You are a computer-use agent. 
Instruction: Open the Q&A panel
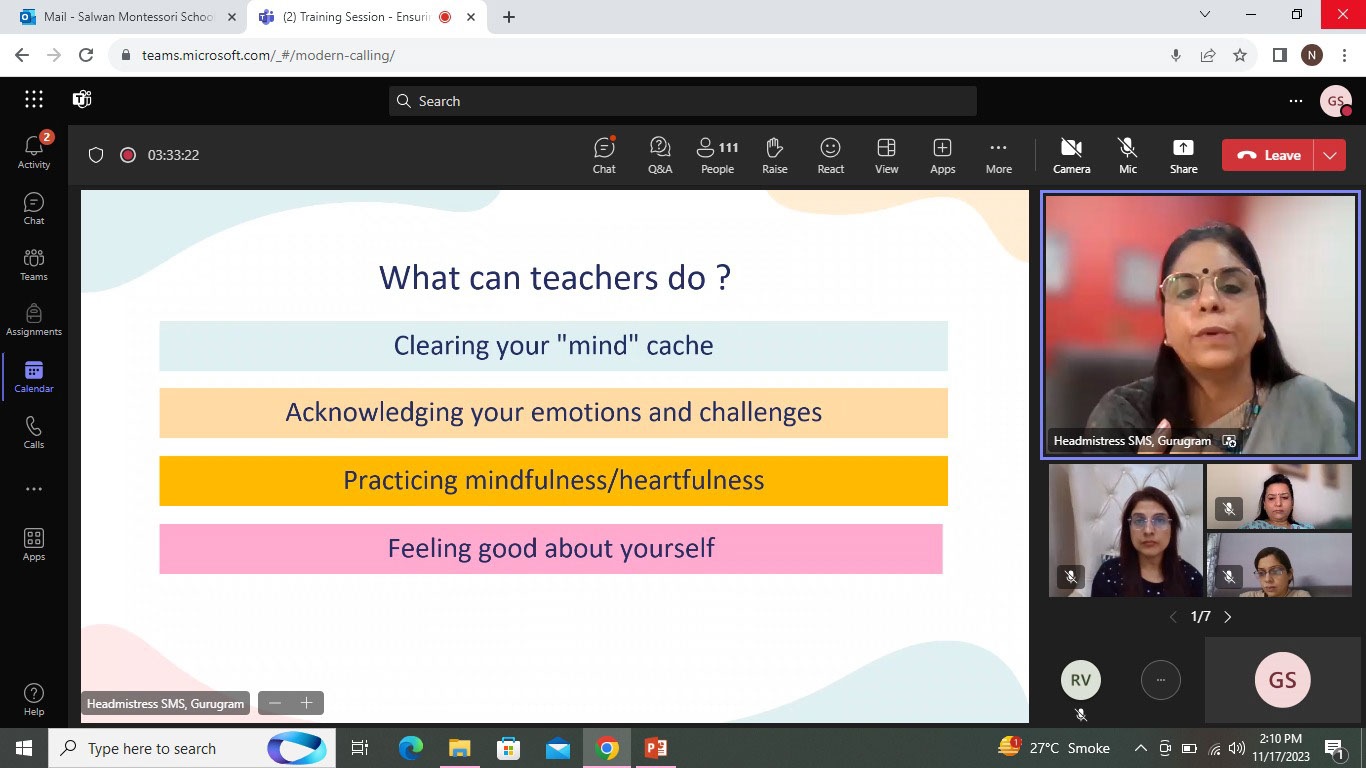click(659, 155)
